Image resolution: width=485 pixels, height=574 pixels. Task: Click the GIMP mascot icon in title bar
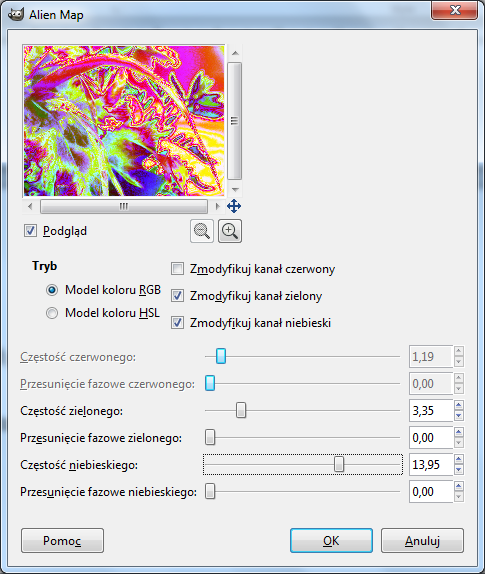pos(16,14)
